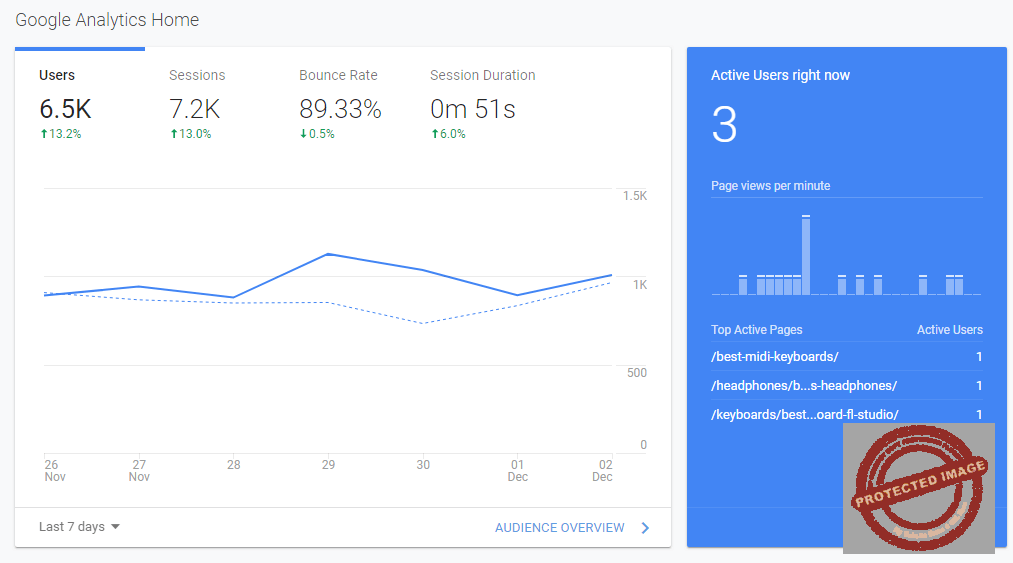Open the /keyboards/best...oard-fl-studio/ page row
The height and width of the screenshot is (563, 1013).
pyautogui.click(x=804, y=414)
